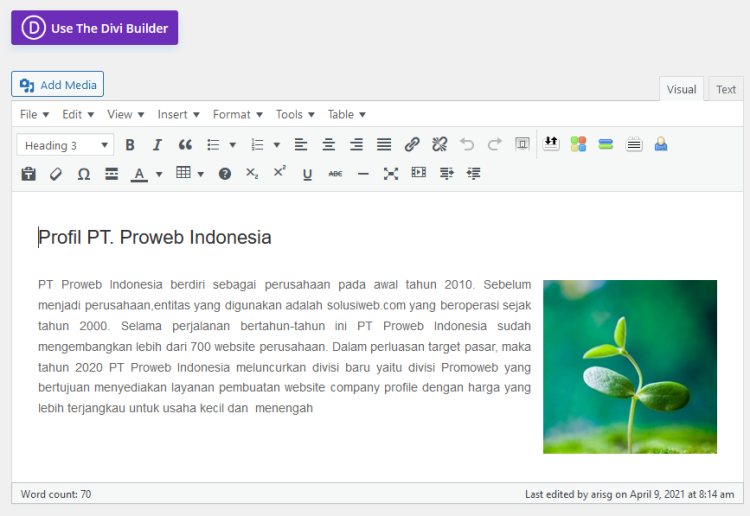This screenshot has width=750, height=516.
Task: Open keyboard shortcuts help question mark
Action: click(225, 174)
